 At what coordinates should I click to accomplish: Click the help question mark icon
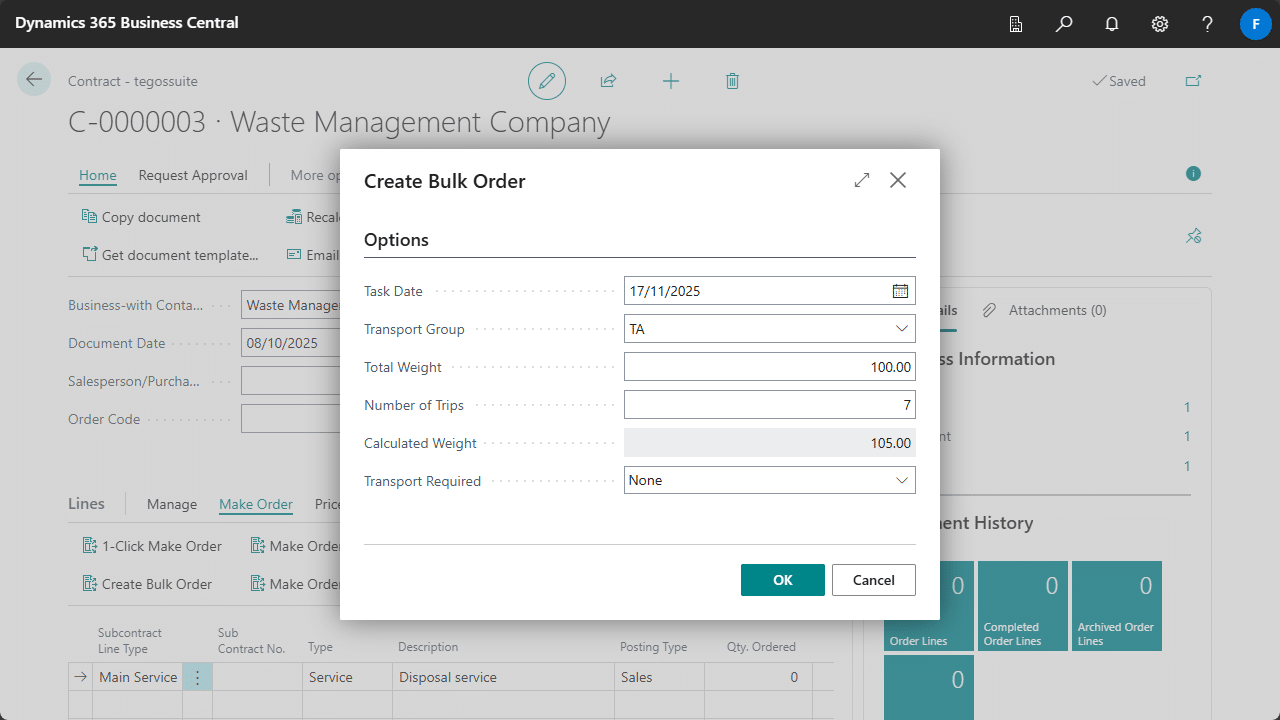tap(1208, 24)
